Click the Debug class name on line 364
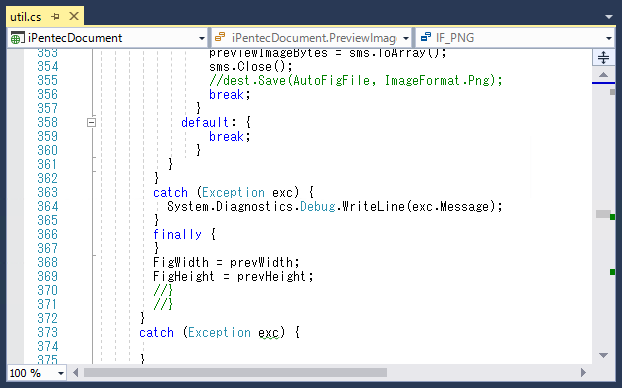The height and width of the screenshot is (388, 622). [x=318, y=206]
